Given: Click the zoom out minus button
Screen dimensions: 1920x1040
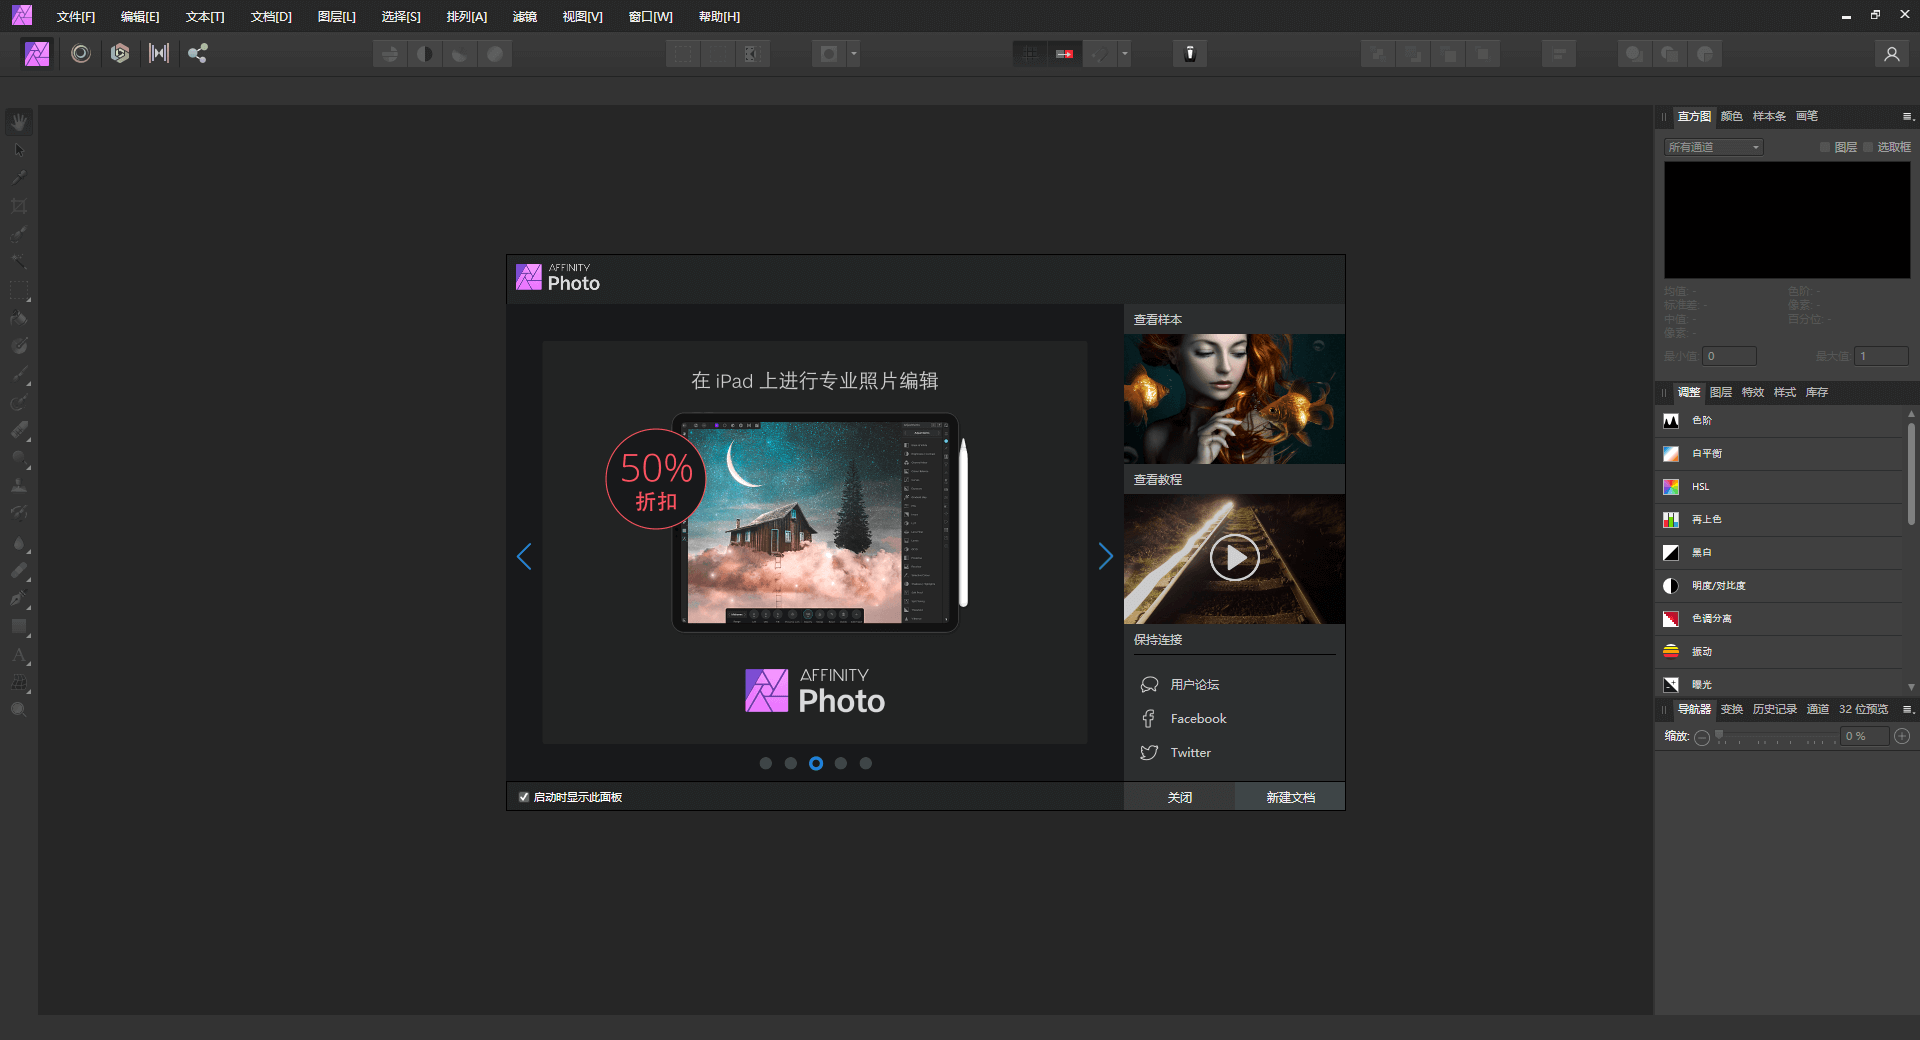Looking at the screenshot, I should (1702, 737).
